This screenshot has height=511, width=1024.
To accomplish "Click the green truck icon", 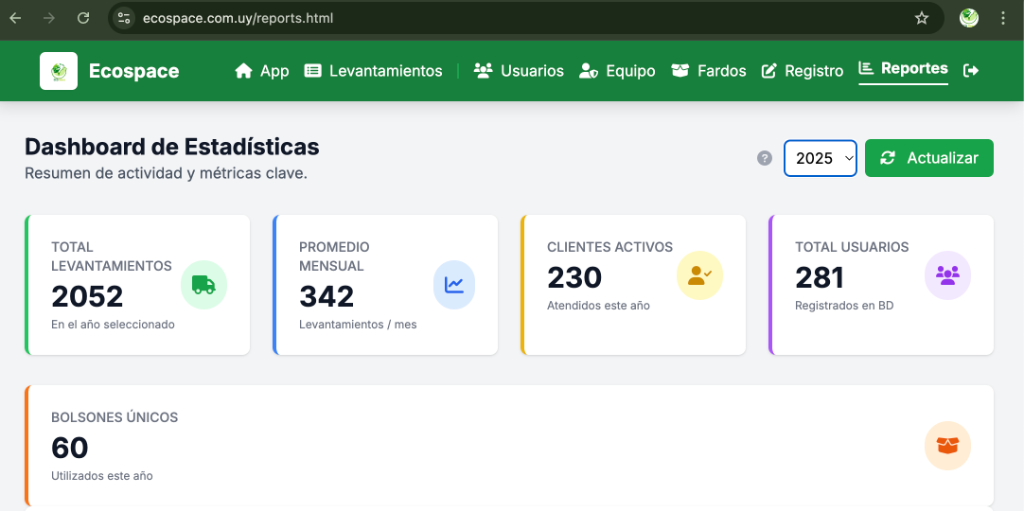I will coord(204,285).
